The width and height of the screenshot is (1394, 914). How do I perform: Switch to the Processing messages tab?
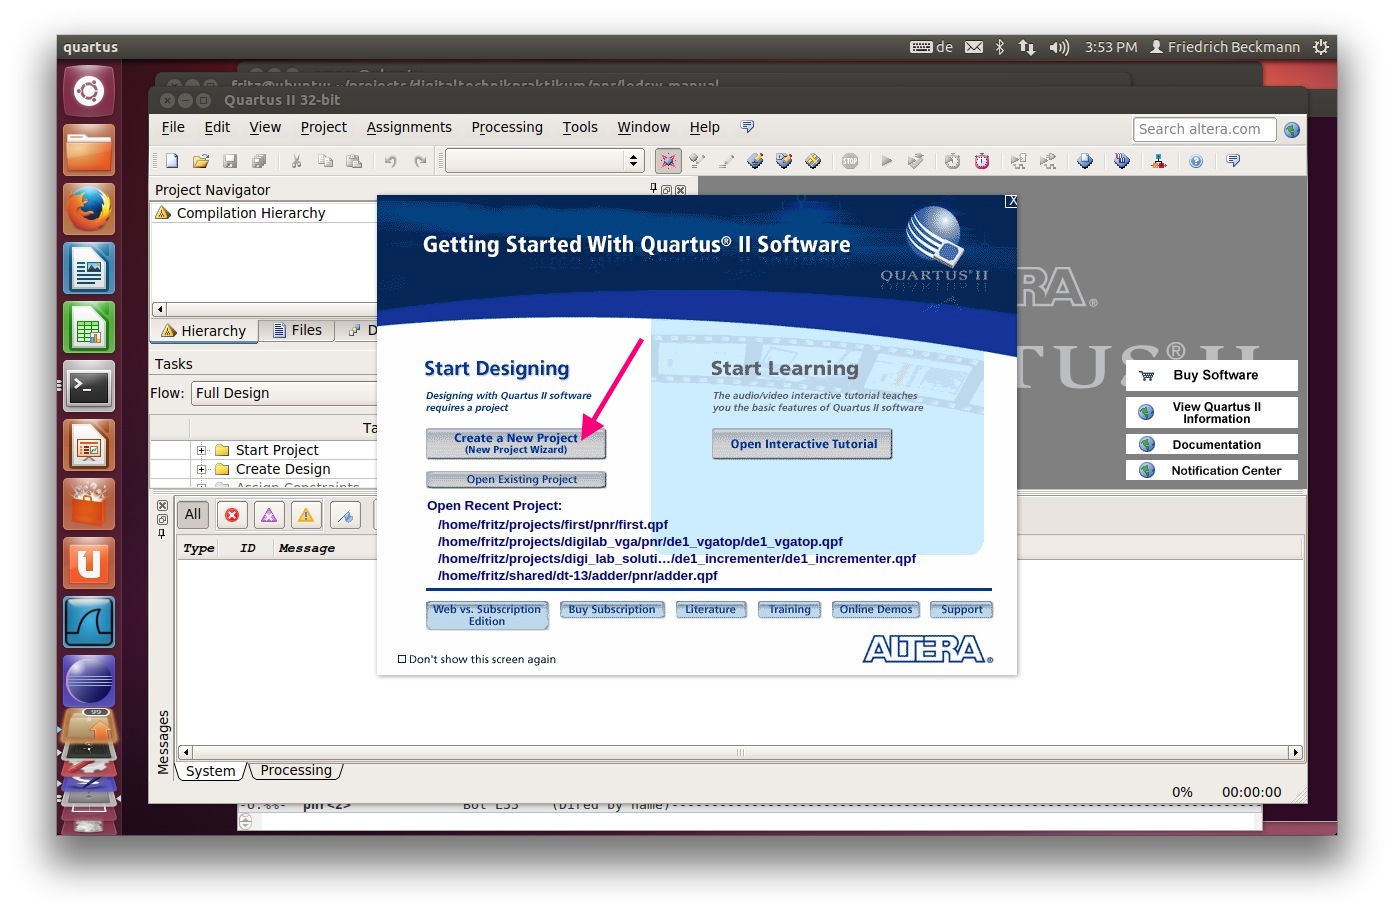click(296, 771)
